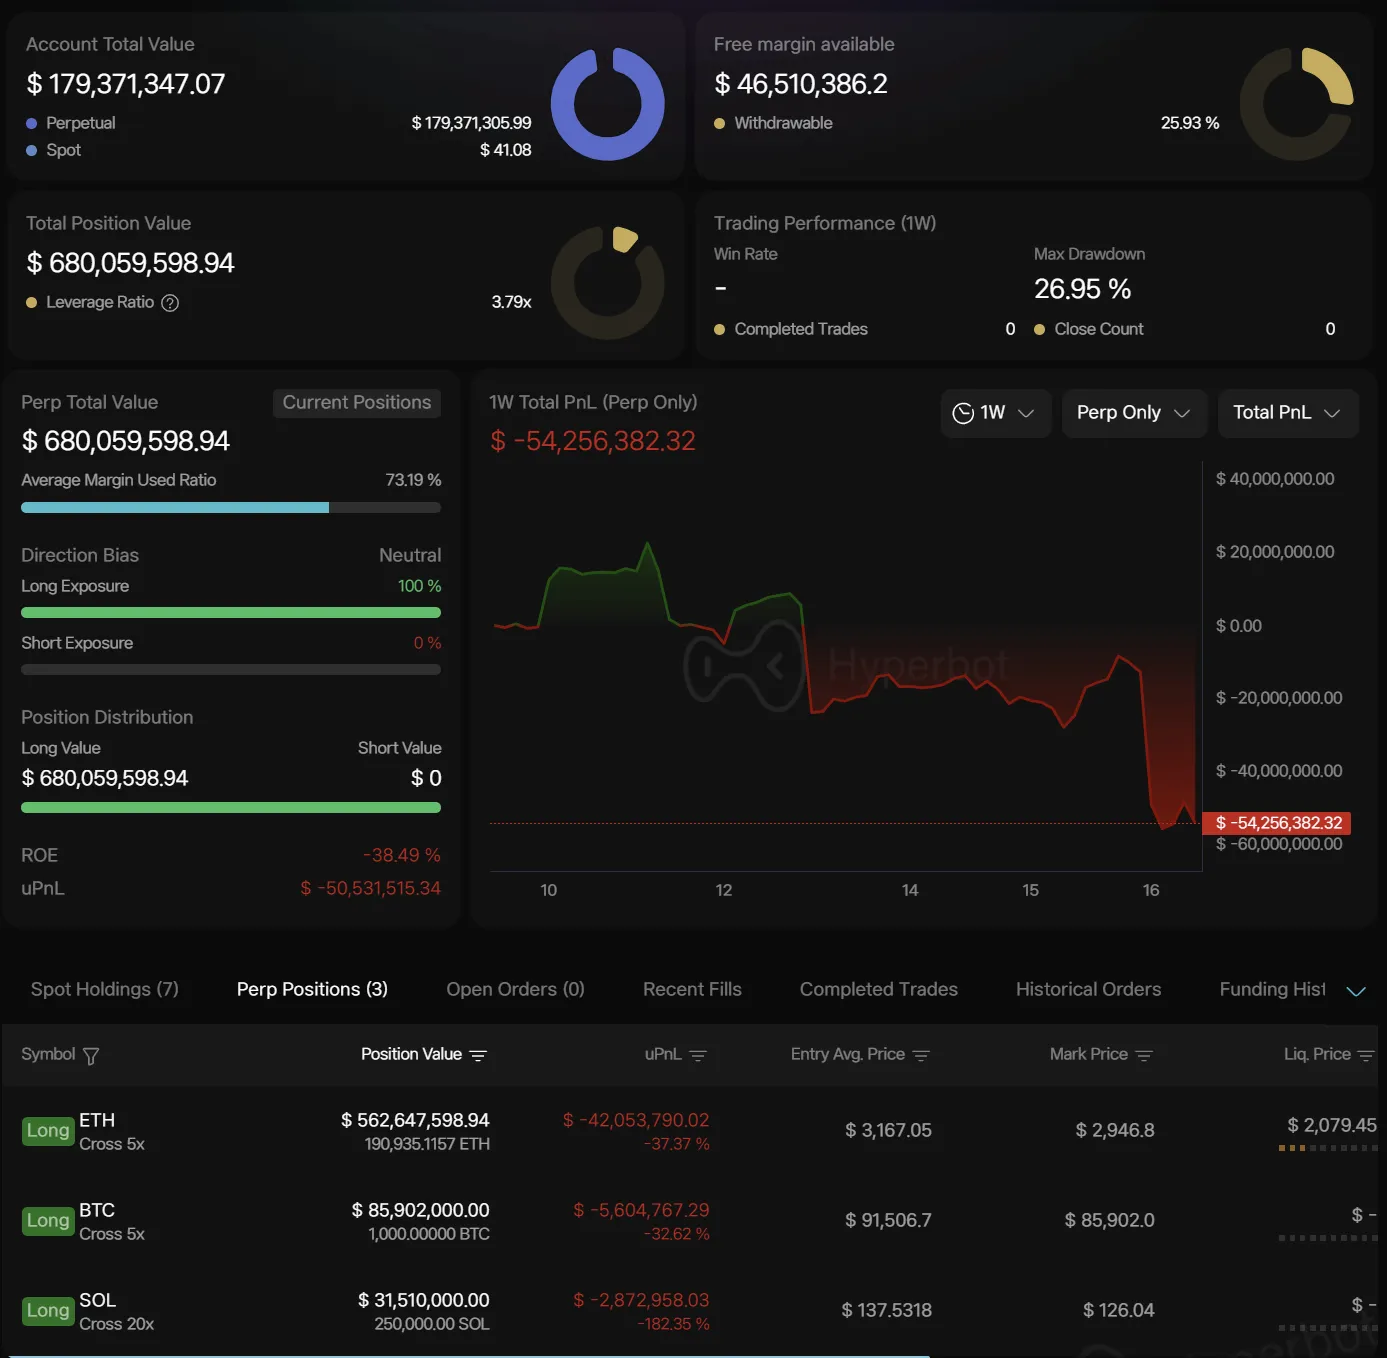Open the 1W timeframe dropdown

[995, 413]
